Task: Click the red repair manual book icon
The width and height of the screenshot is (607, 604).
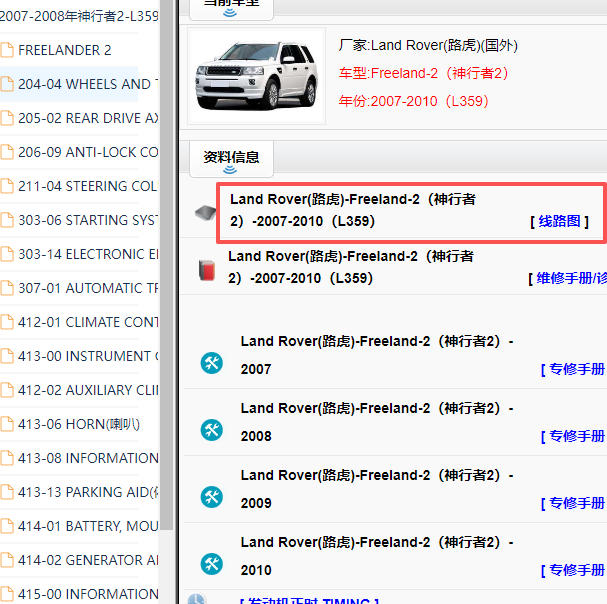Action: coord(207,270)
